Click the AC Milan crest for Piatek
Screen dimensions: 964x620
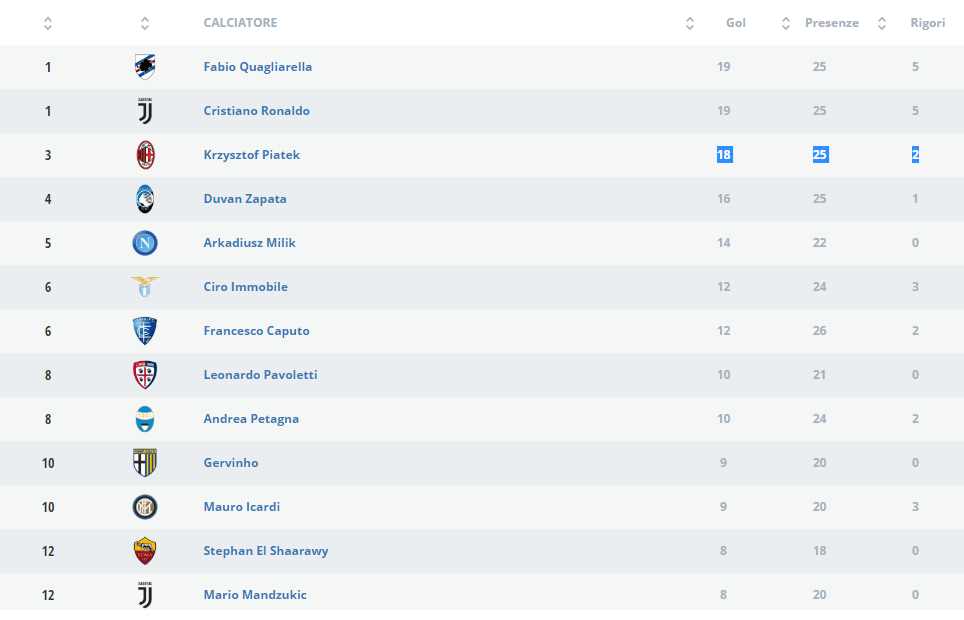[145, 155]
